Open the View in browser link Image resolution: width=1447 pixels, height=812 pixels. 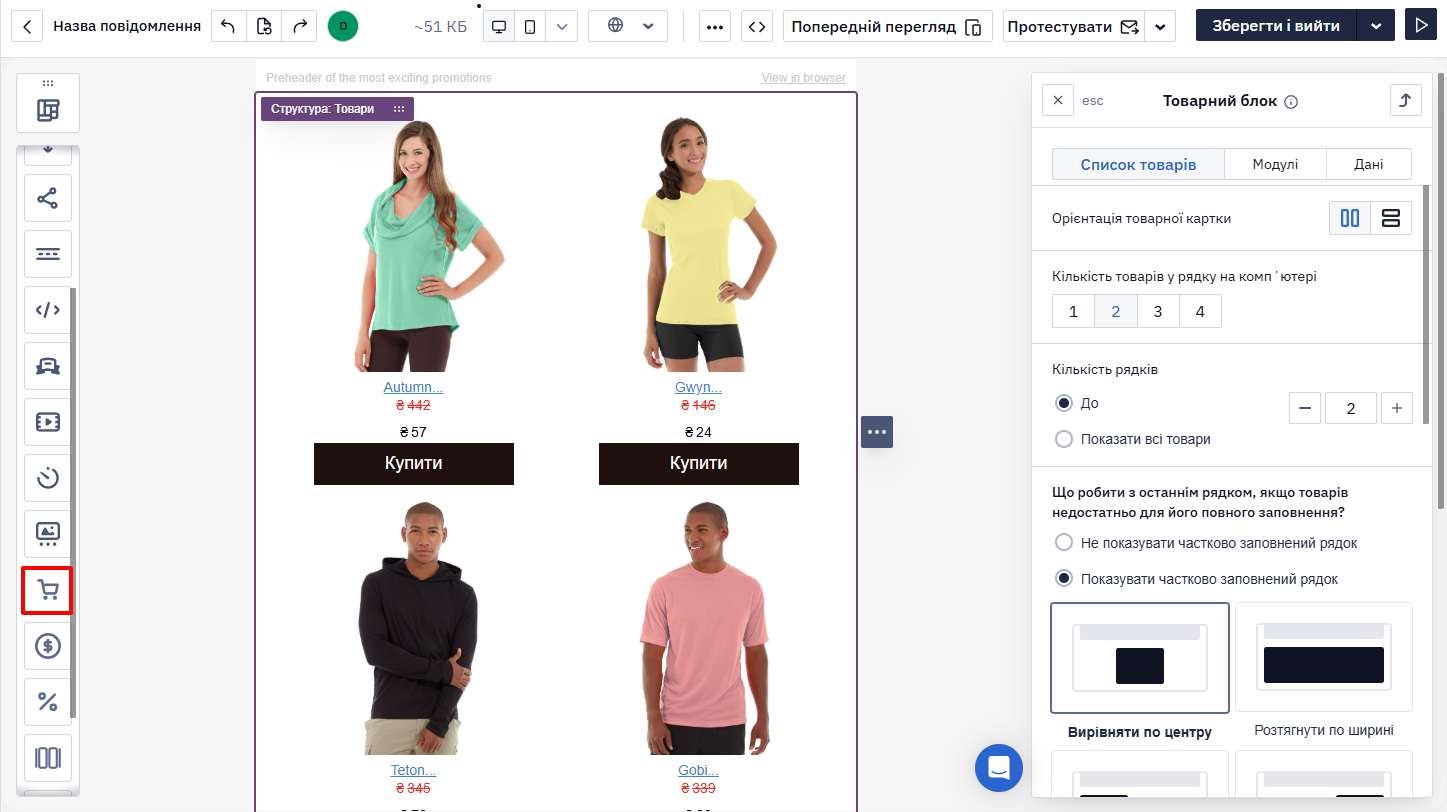(803, 78)
